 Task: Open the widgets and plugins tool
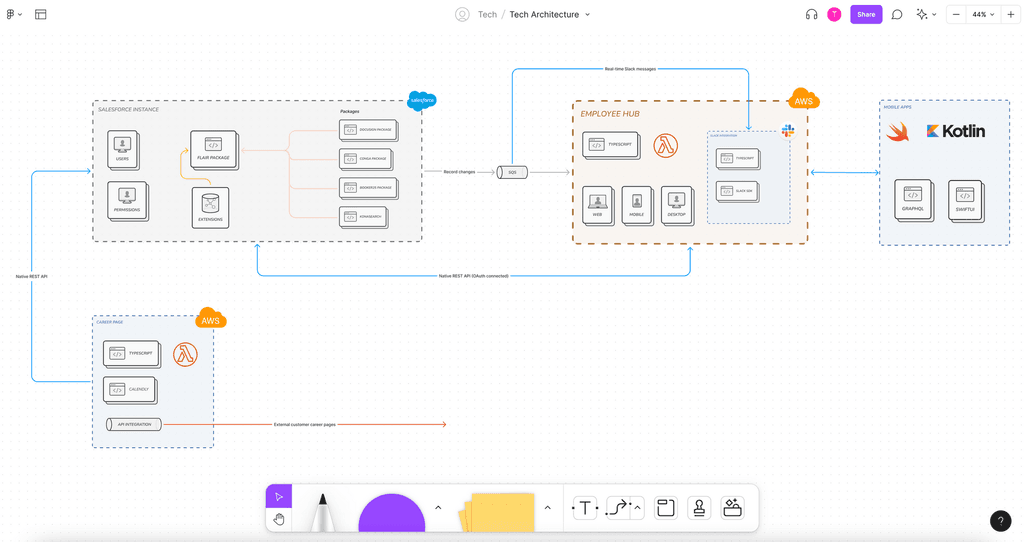point(733,507)
